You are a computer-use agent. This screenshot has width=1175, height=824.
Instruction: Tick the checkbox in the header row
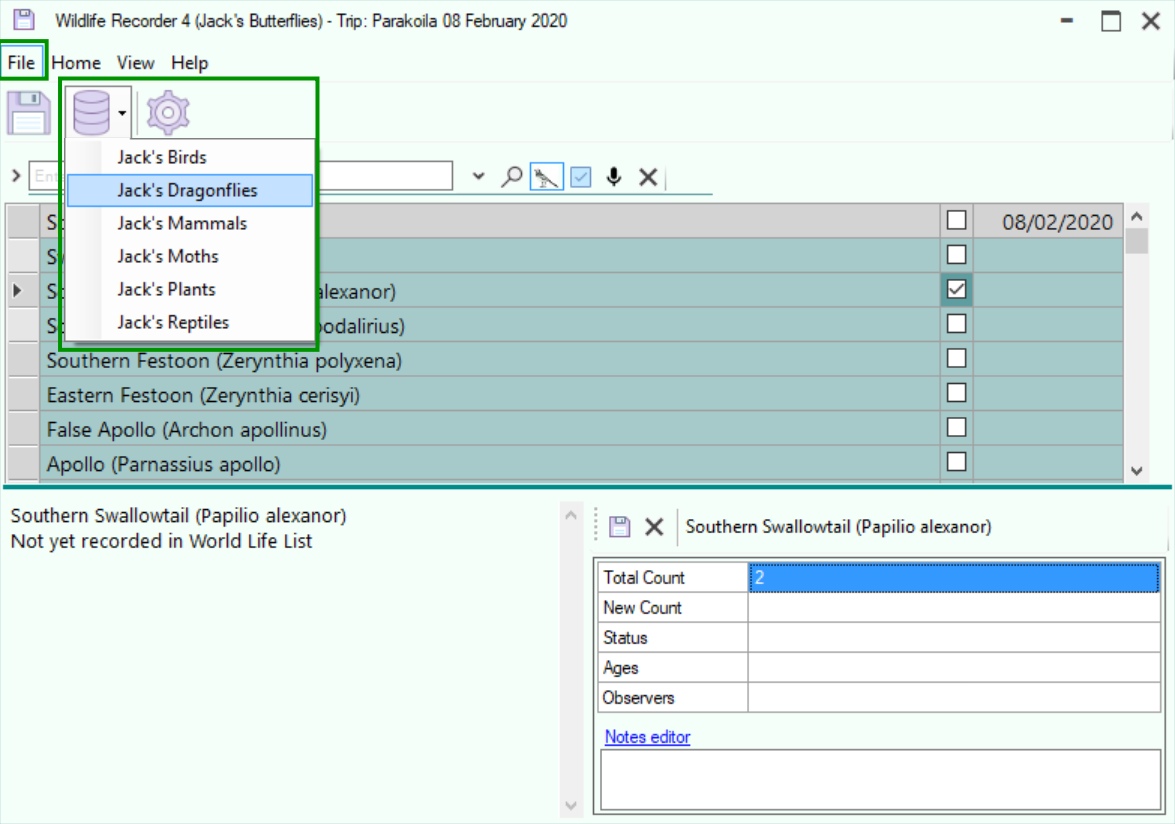pos(956,220)
